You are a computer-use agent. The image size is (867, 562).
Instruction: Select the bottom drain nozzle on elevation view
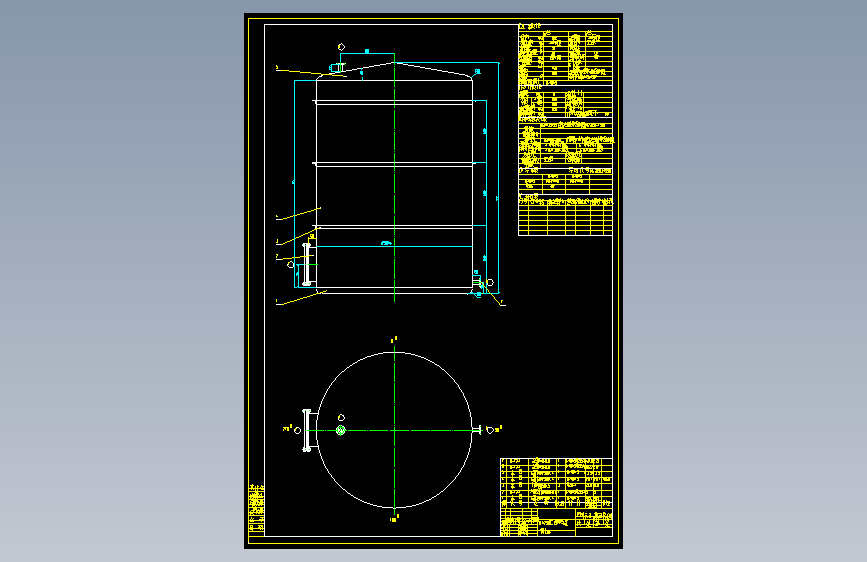click(x=477, y=282)
